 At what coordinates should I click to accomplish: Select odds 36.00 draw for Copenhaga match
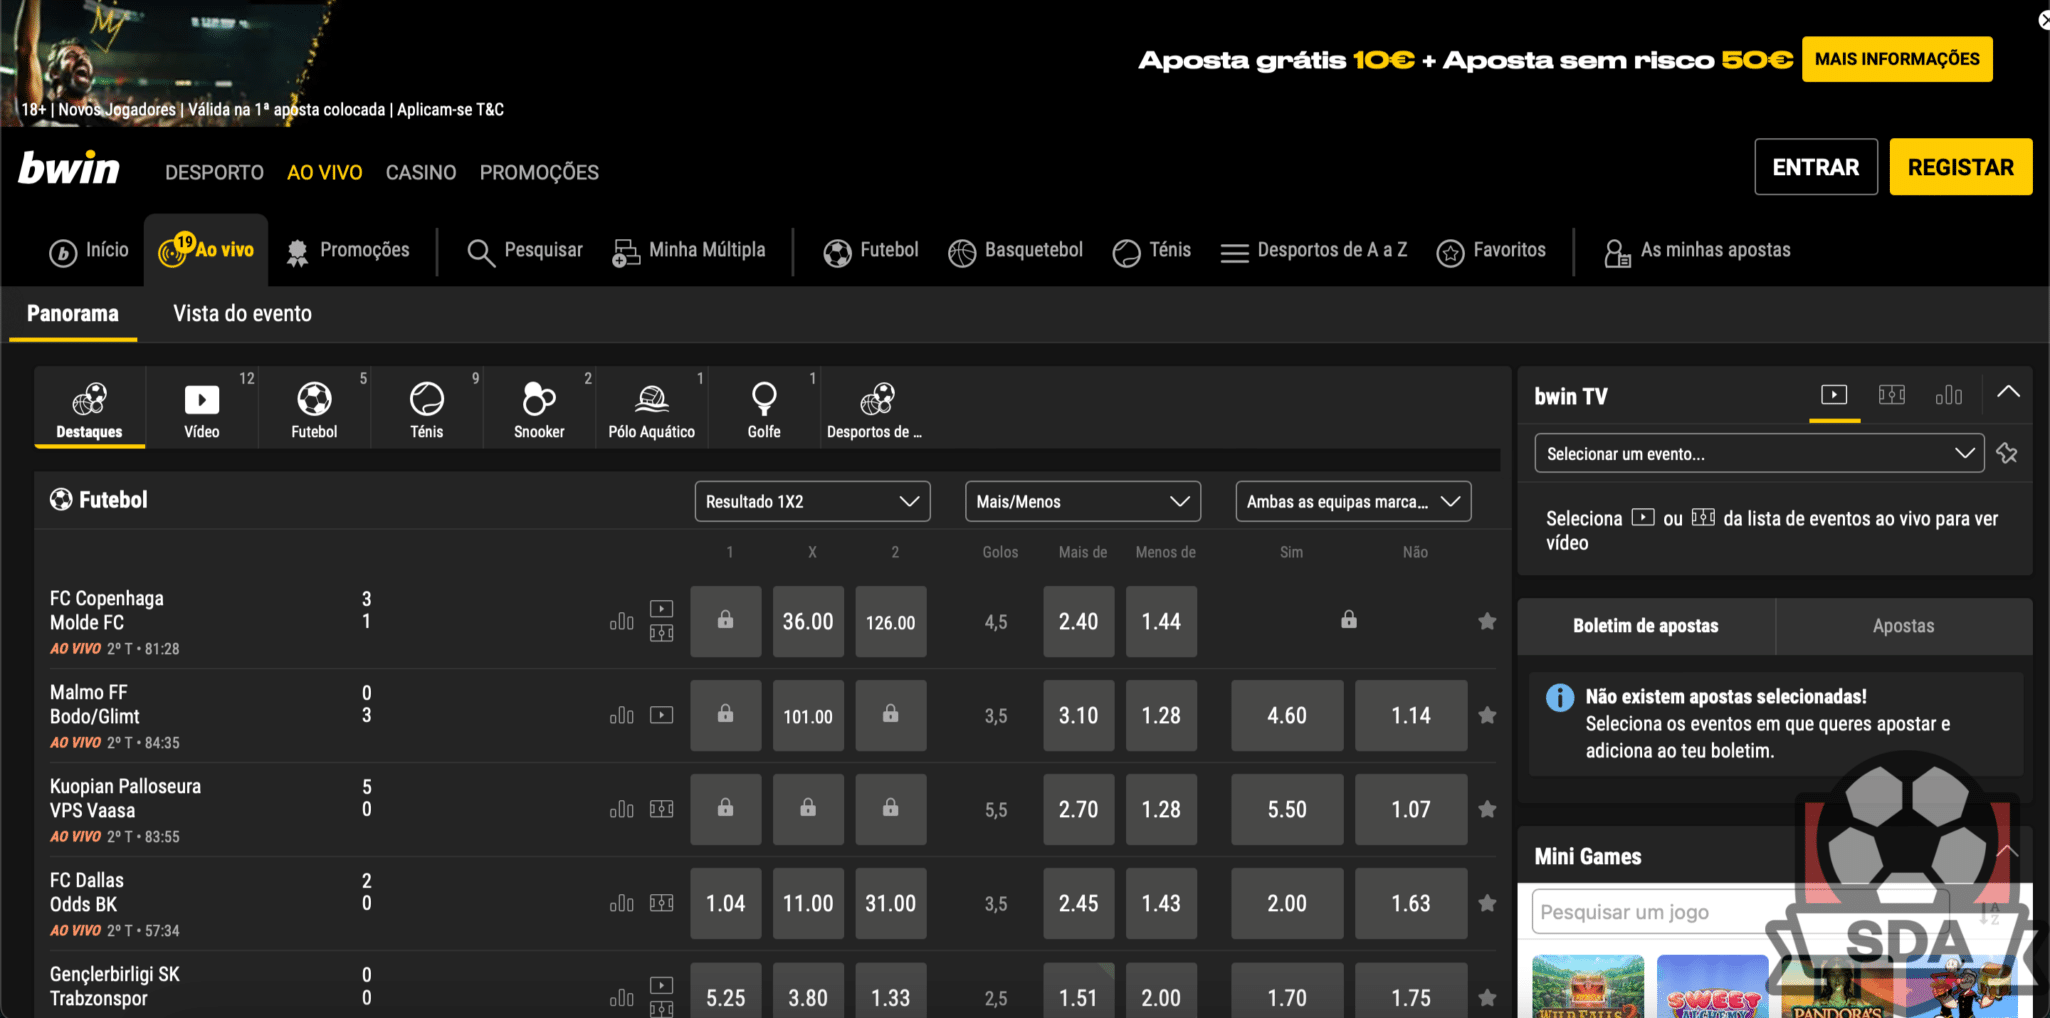click(807, 622)
